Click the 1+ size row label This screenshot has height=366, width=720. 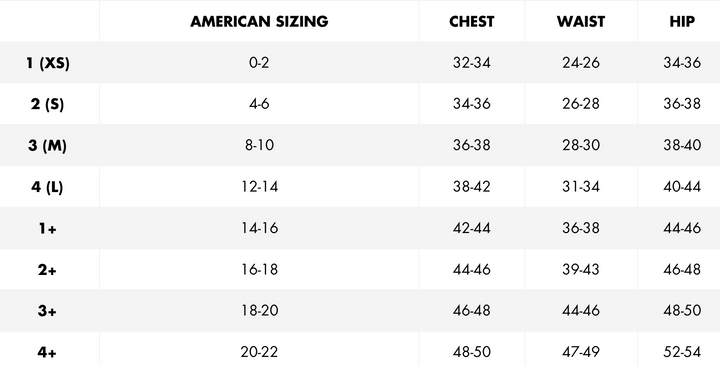coord(47,228)
